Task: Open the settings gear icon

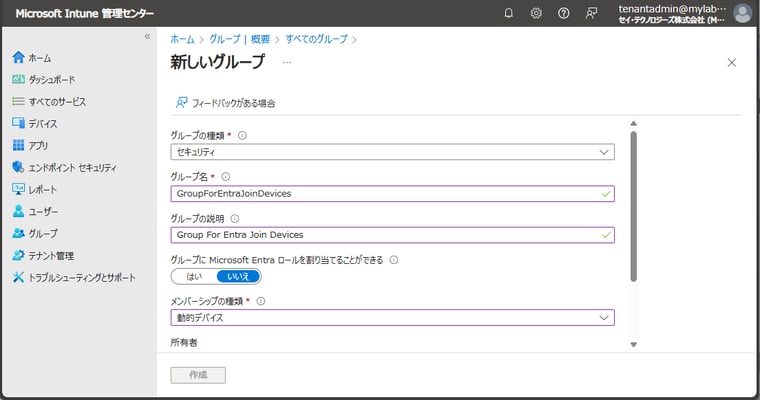Action: (x=536, y=13)
